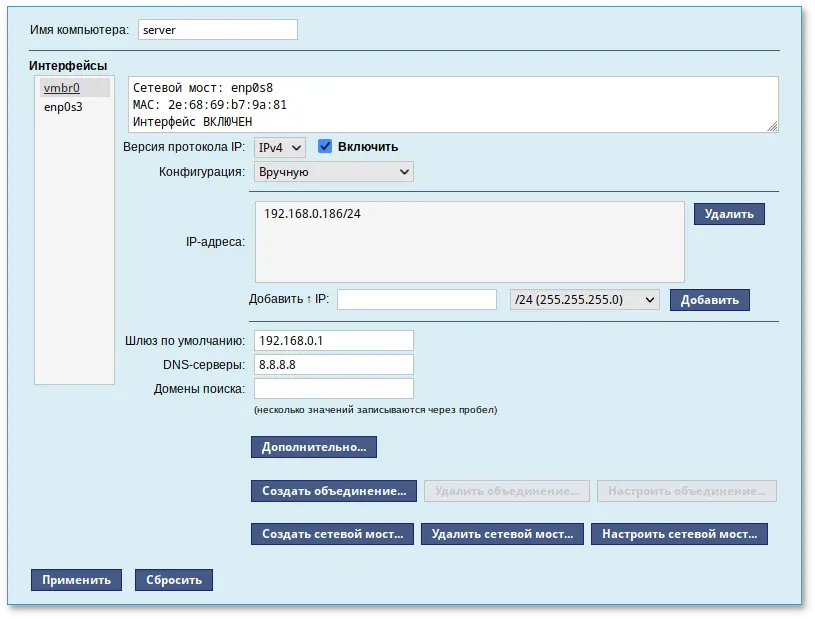Open the netmask dropdown /24 (255.255.255.0)

(x=584, y=299)
